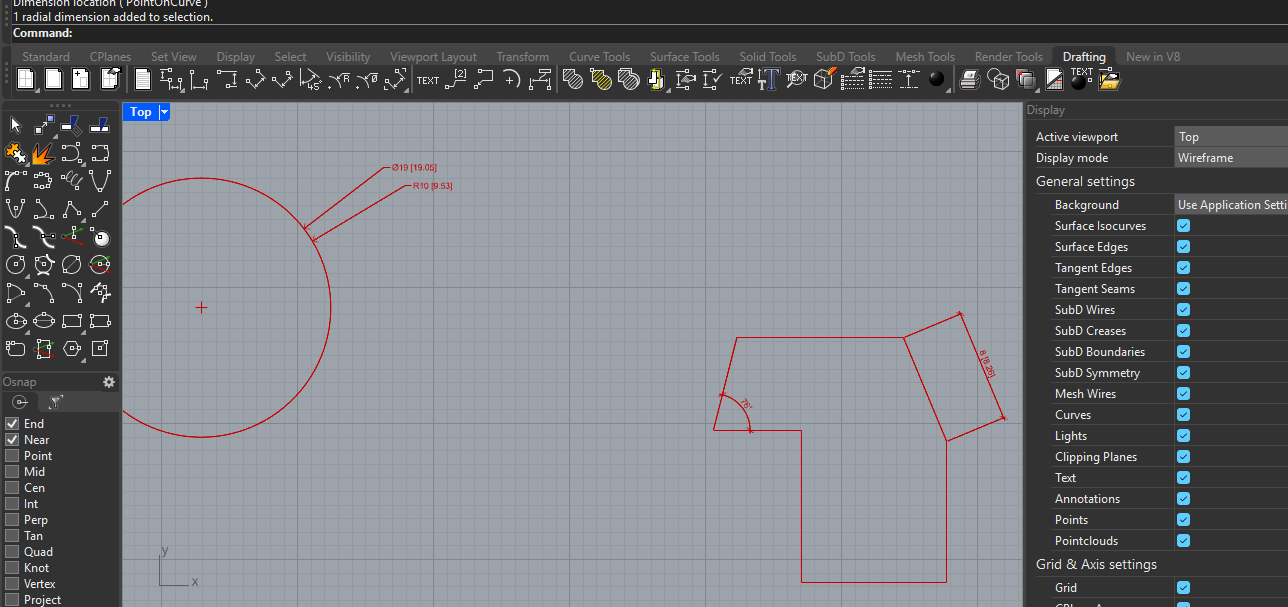1288x607 pixels.
Task: Open the Background setting dropdown
Action: click(1230, 205)
